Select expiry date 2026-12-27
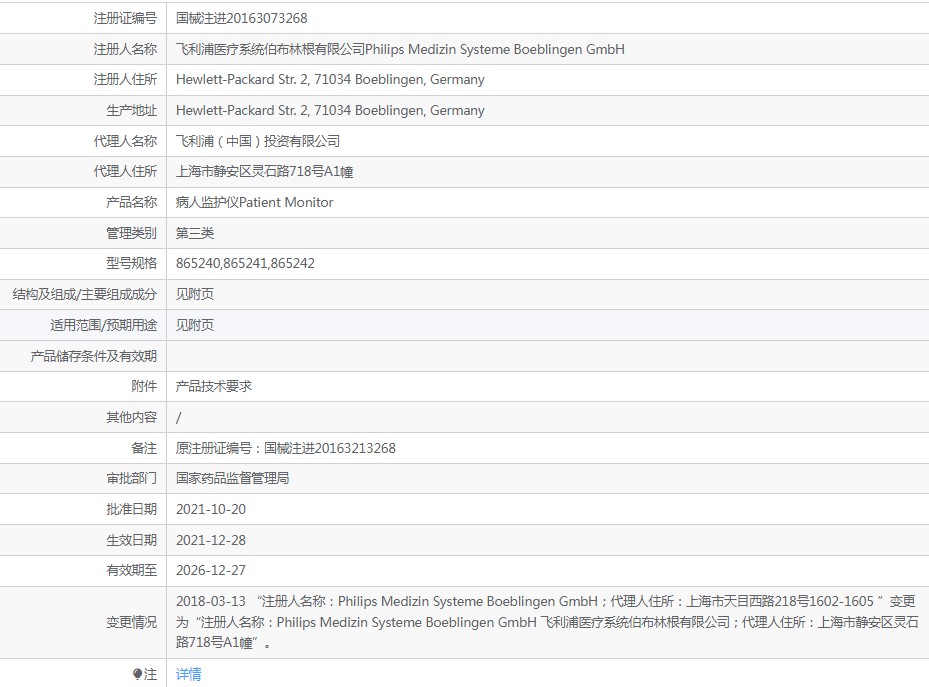The height and width of the screenshot is (687, 929). pyautogui.click(x=211, y=570)
